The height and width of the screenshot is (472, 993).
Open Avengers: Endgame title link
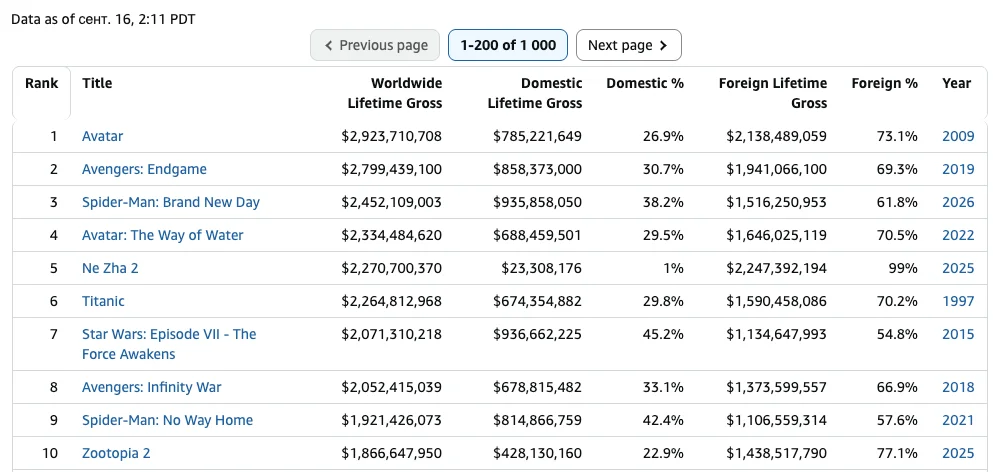click(x=144, y=169)
